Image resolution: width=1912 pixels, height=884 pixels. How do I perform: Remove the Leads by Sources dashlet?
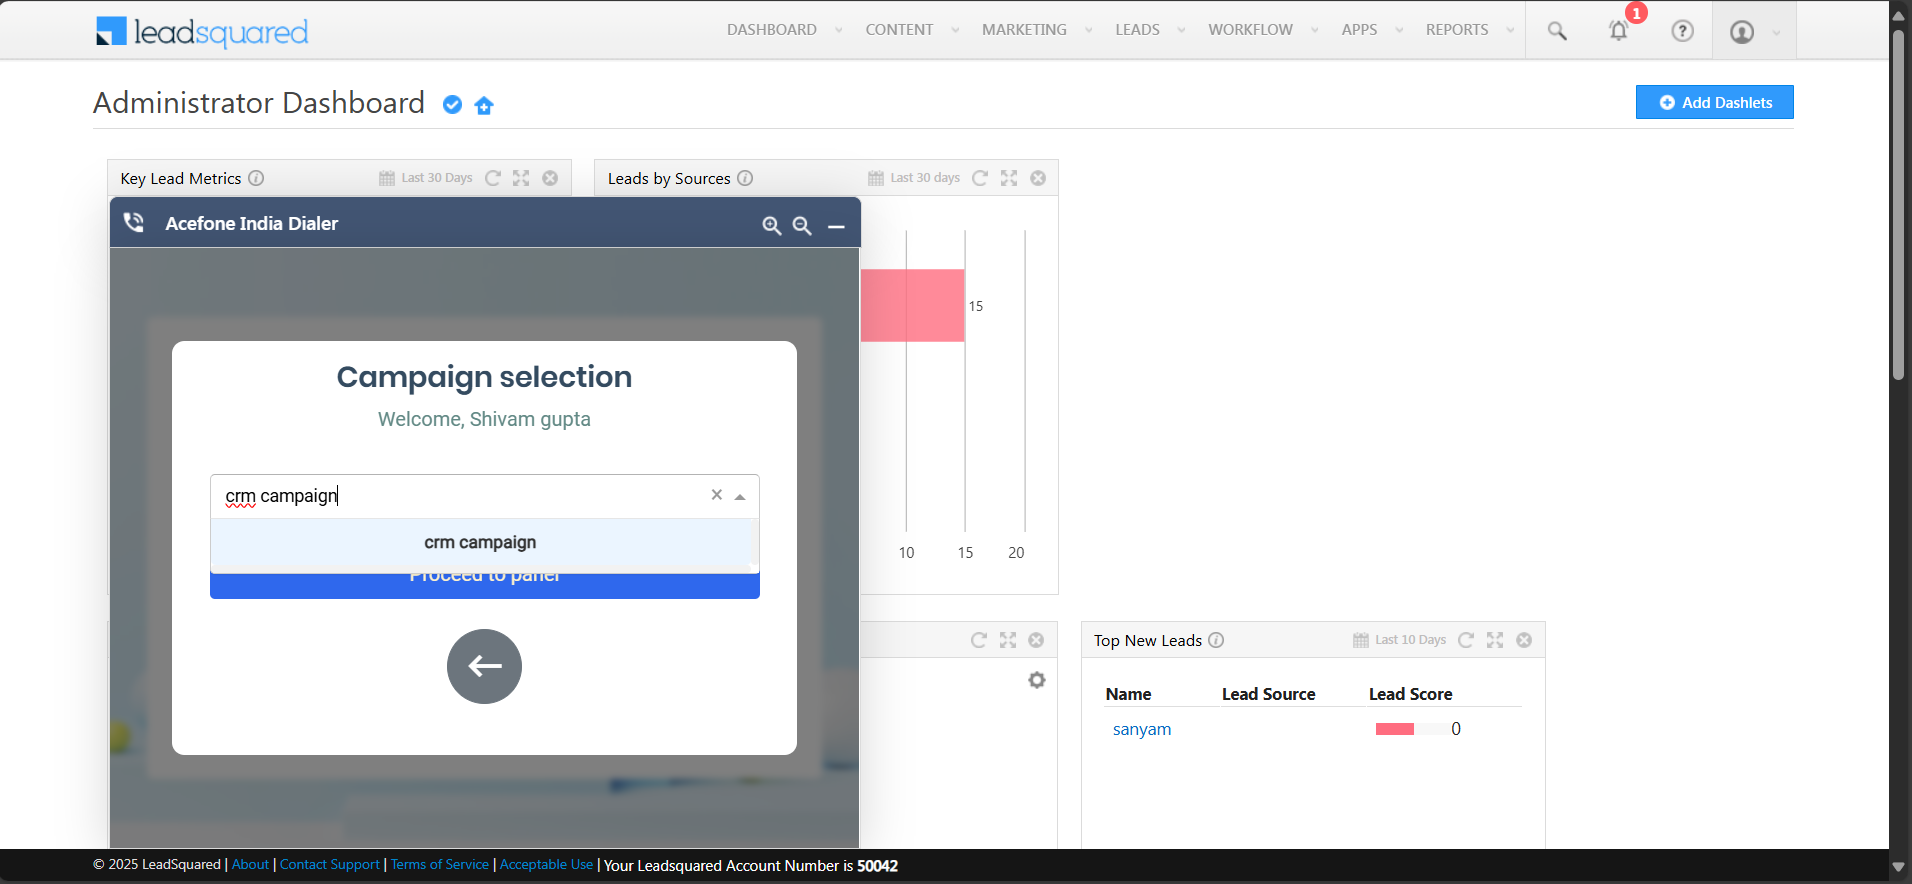[1038, 178]
